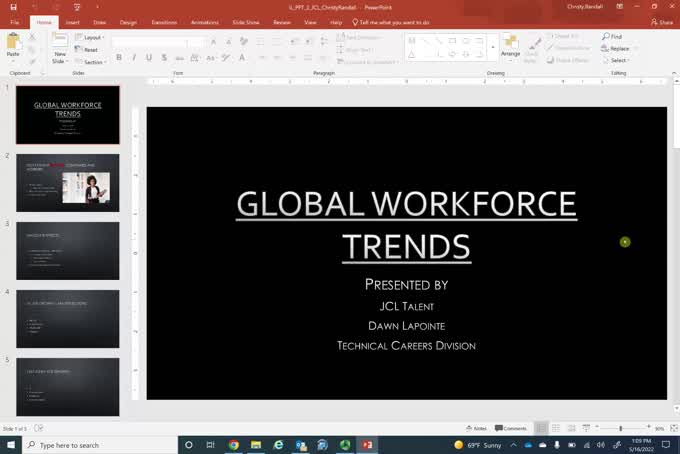680x454 pixels.
Task: Click the taskbar search box
Action: coord(100,445)
